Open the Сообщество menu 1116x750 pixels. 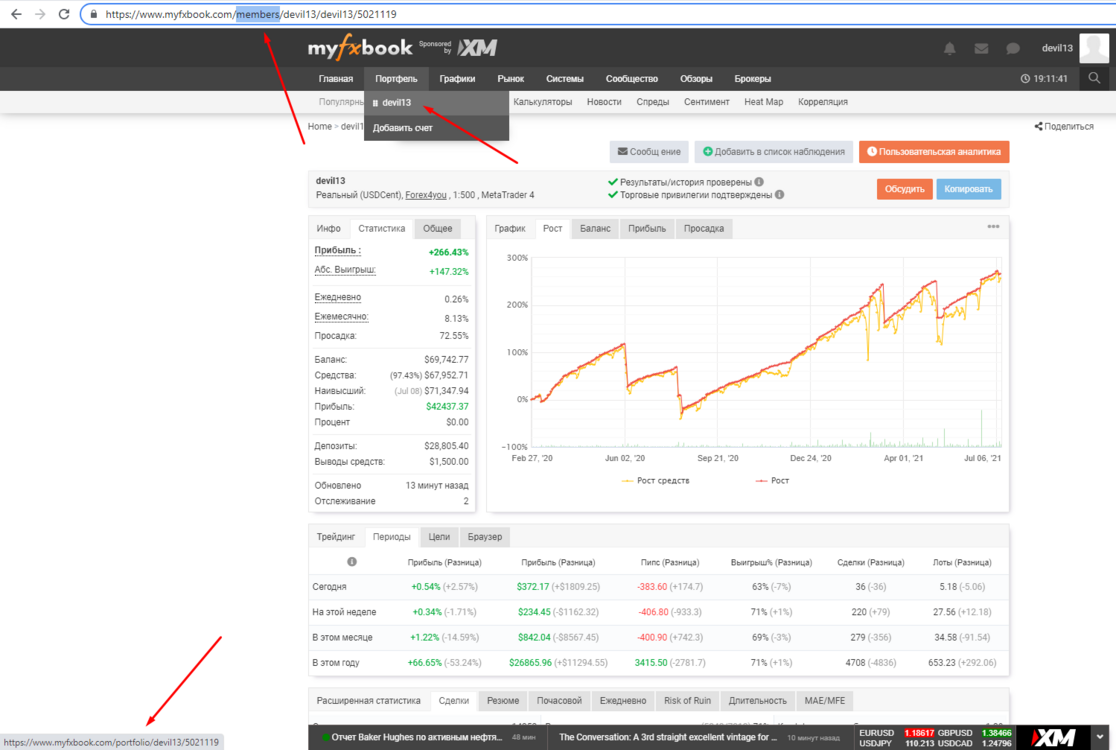coord(631,79)
